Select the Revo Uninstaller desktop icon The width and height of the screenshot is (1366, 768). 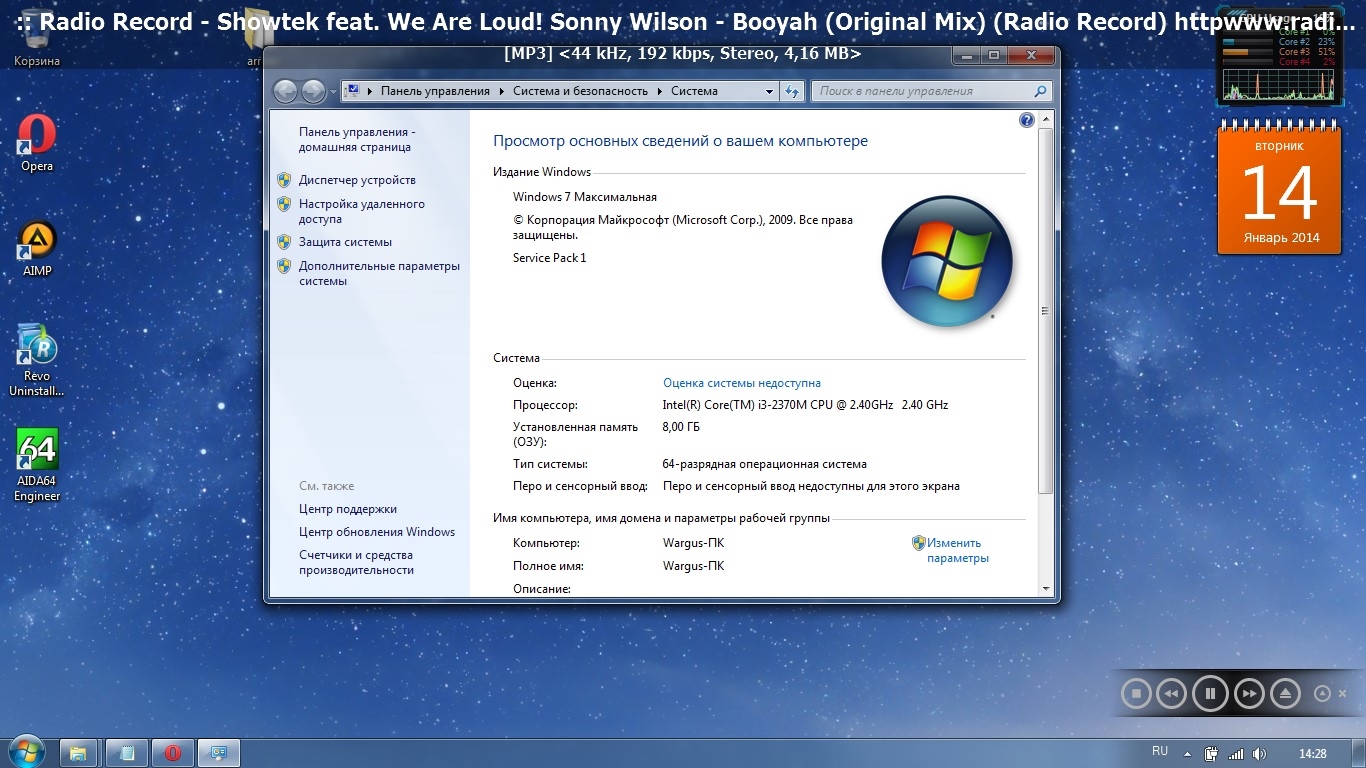[37, 360]
